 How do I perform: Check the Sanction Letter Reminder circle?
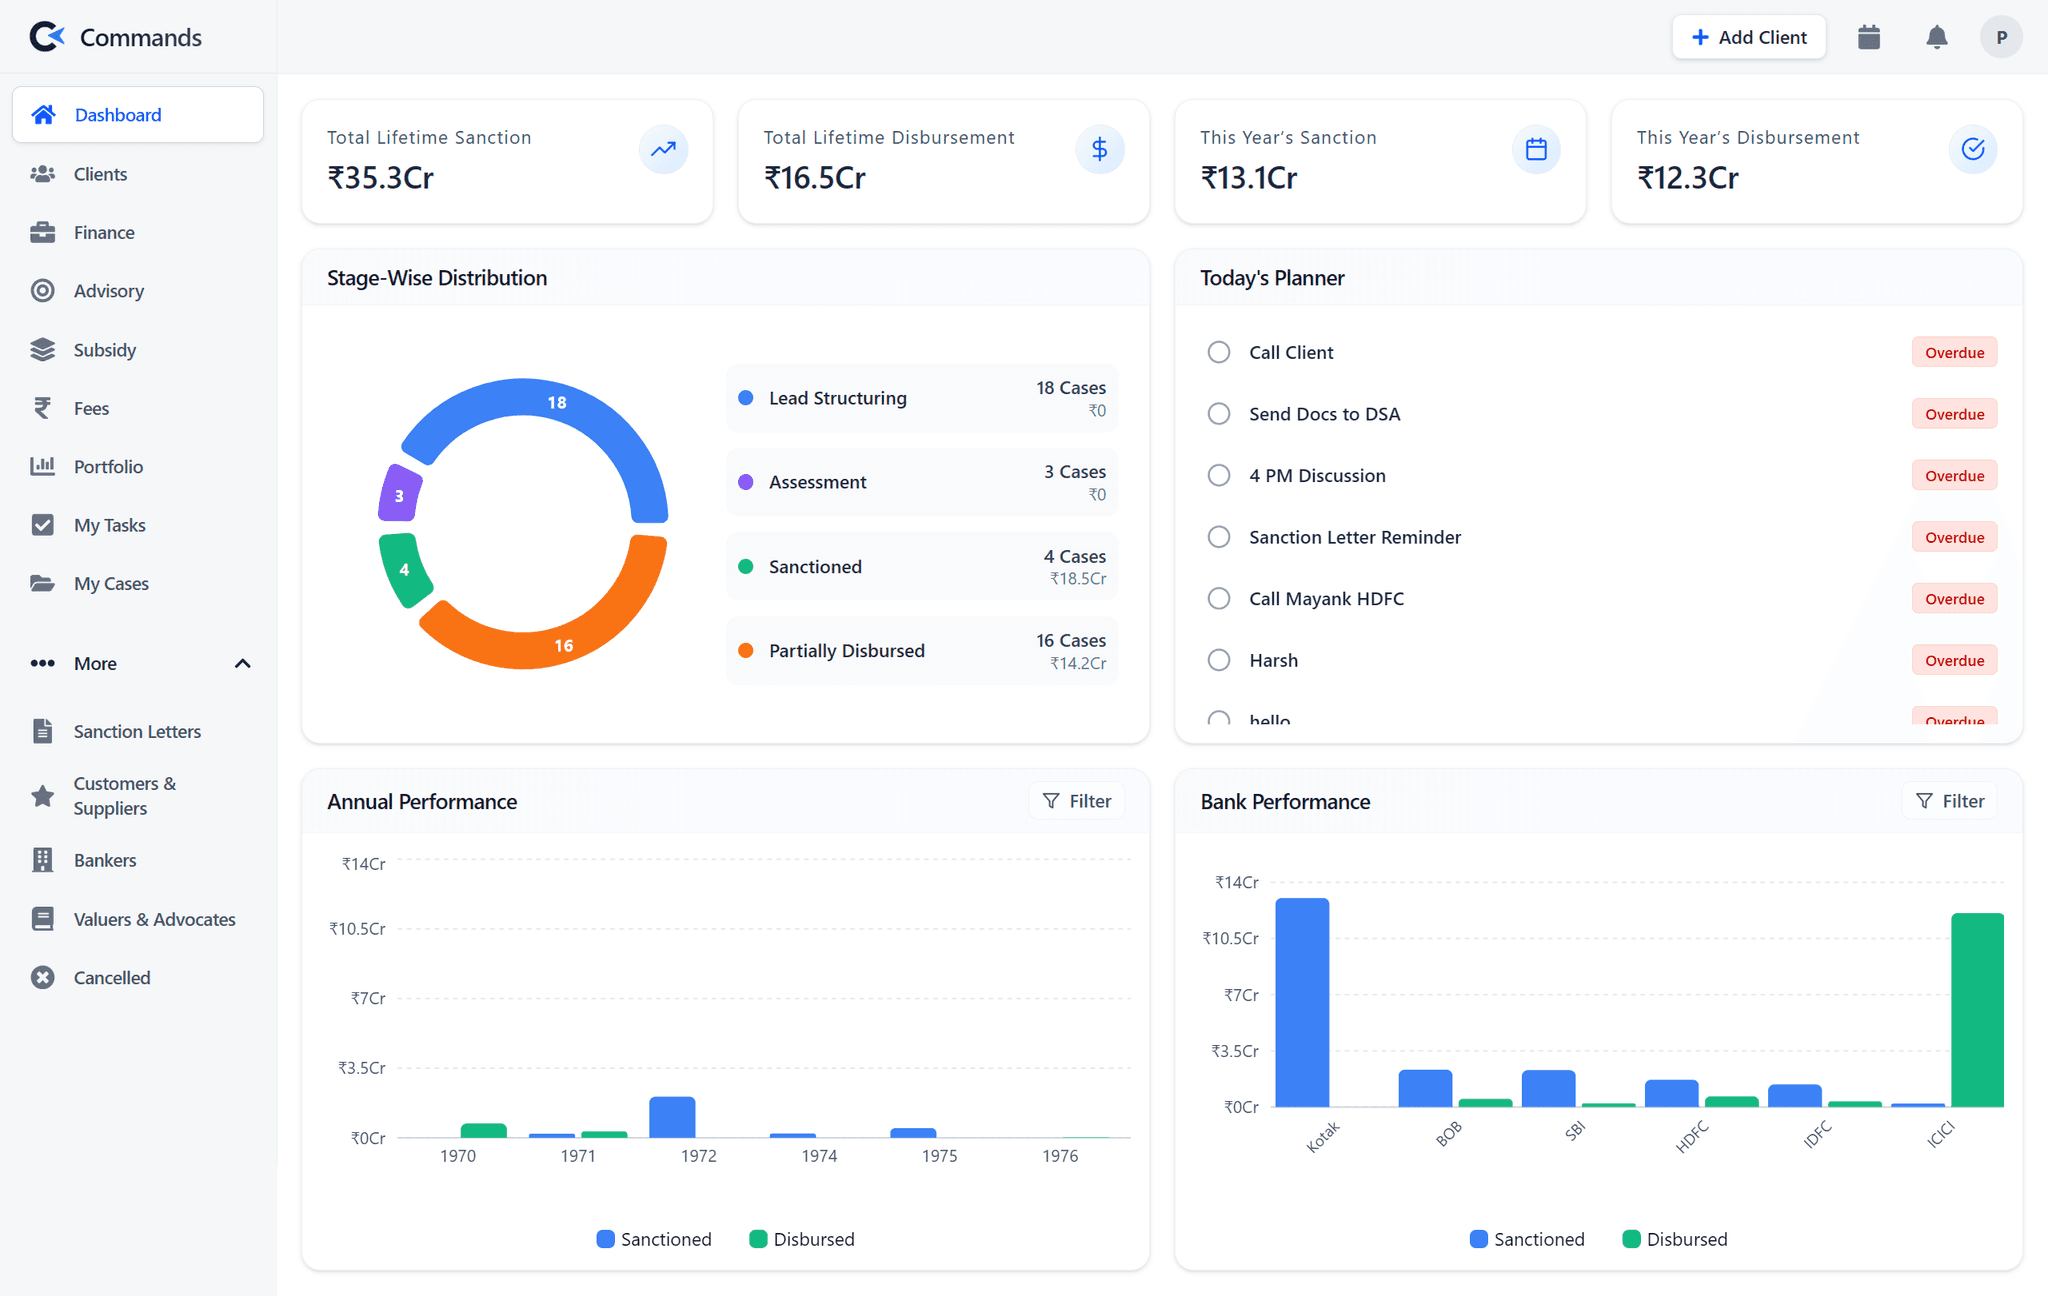pyautogui.click(x=1219, y=537)
